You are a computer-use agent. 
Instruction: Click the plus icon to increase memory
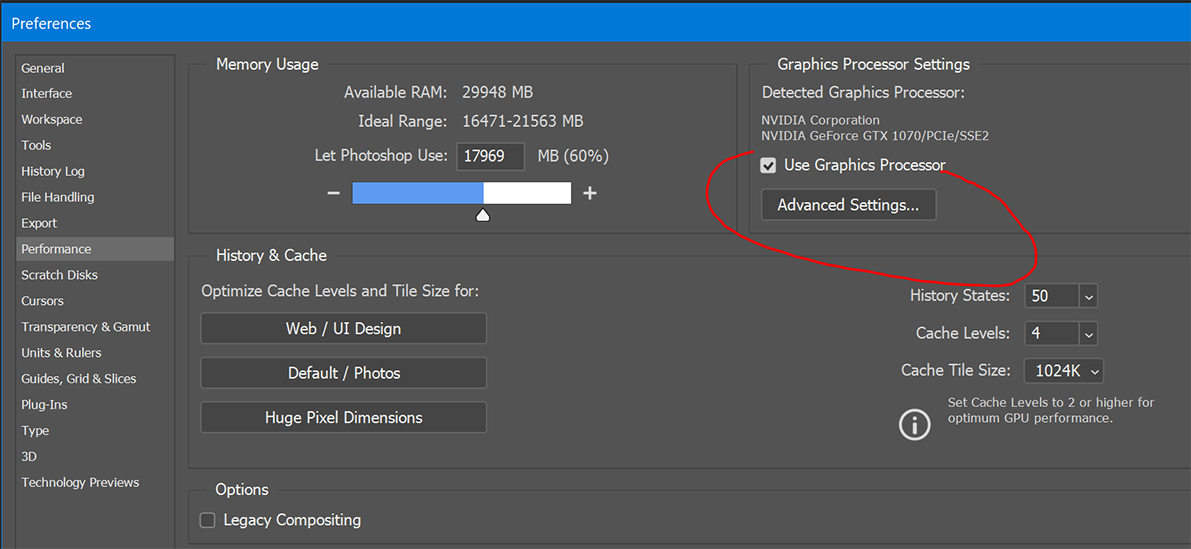tap(590, 193)
